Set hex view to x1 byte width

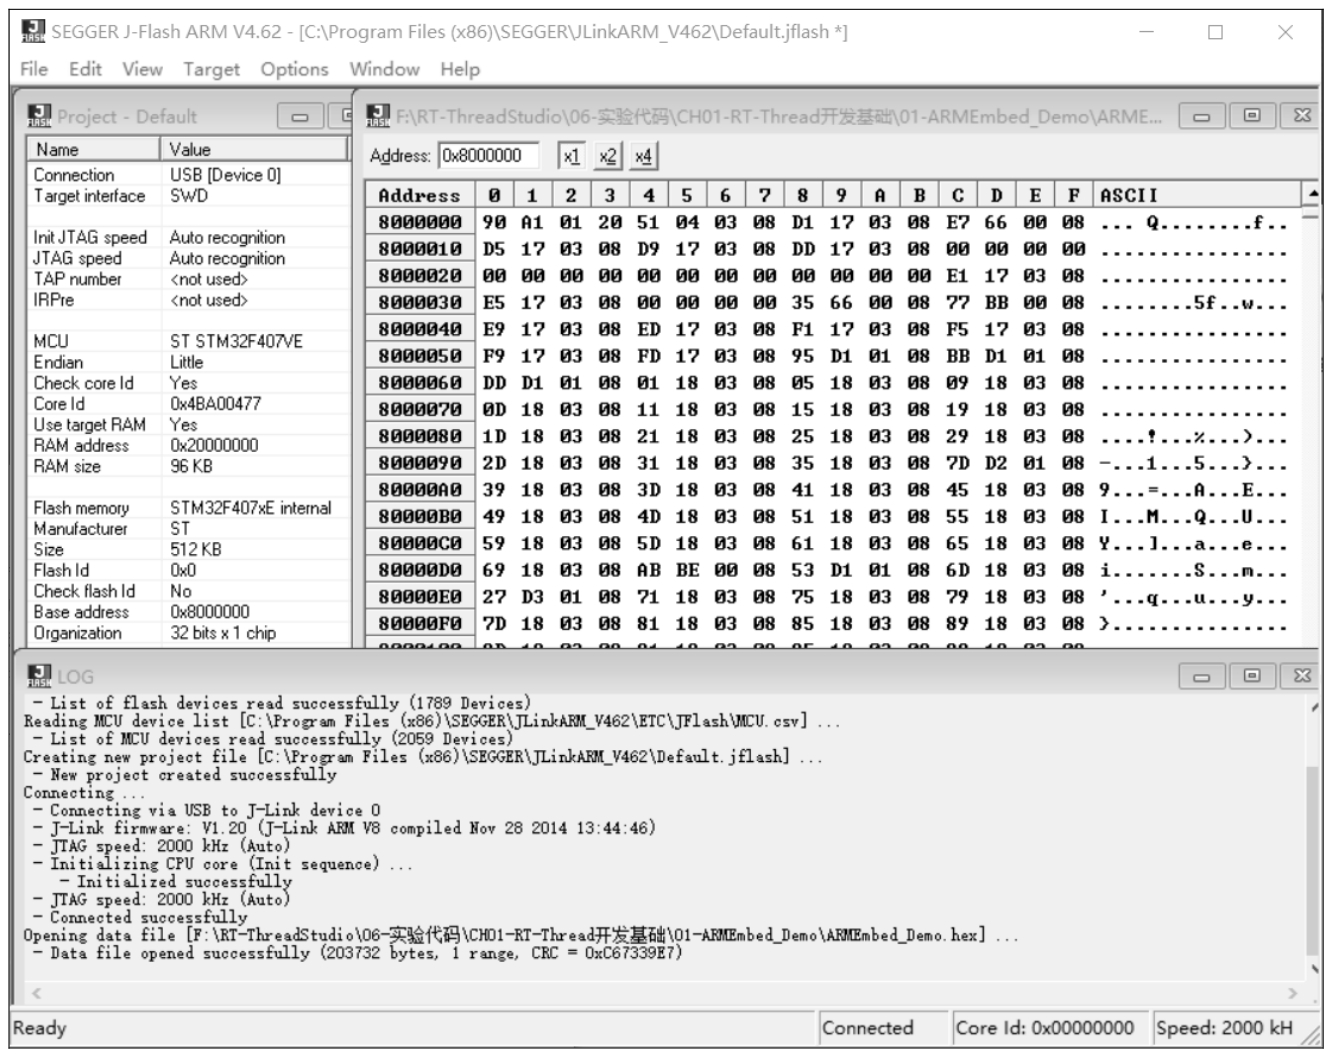click(570, 156)
